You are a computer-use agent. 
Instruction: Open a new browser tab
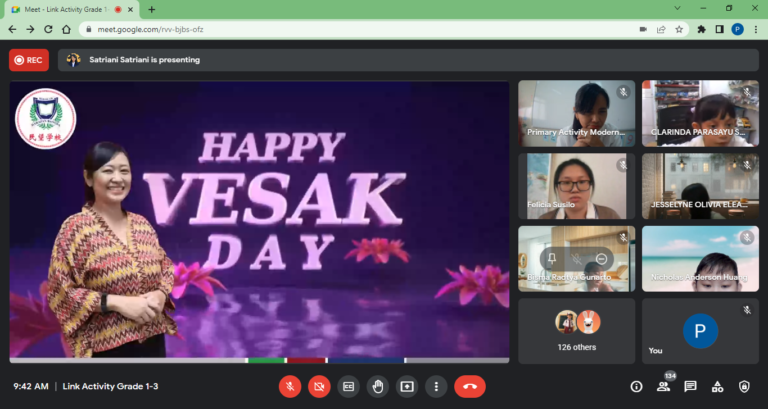point(151,9)
